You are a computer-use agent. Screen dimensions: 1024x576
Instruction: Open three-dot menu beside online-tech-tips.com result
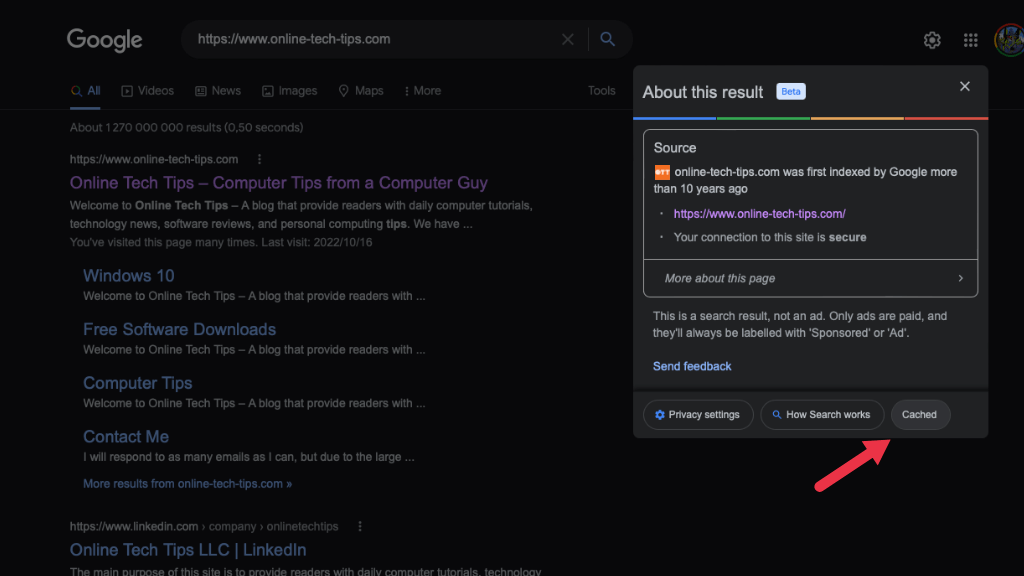click(259, 159)
